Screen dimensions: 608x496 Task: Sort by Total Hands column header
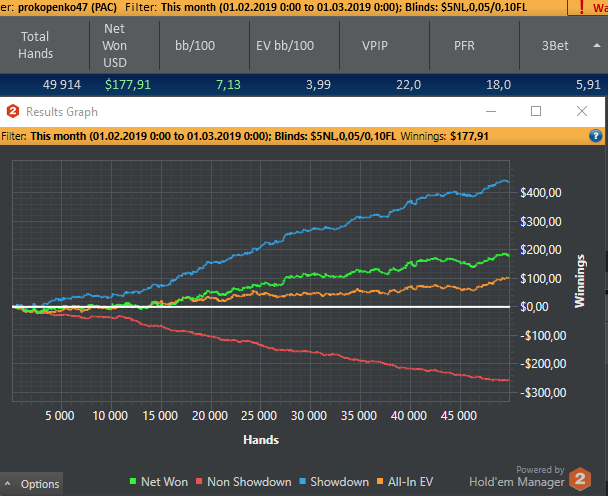pos(35,45)
